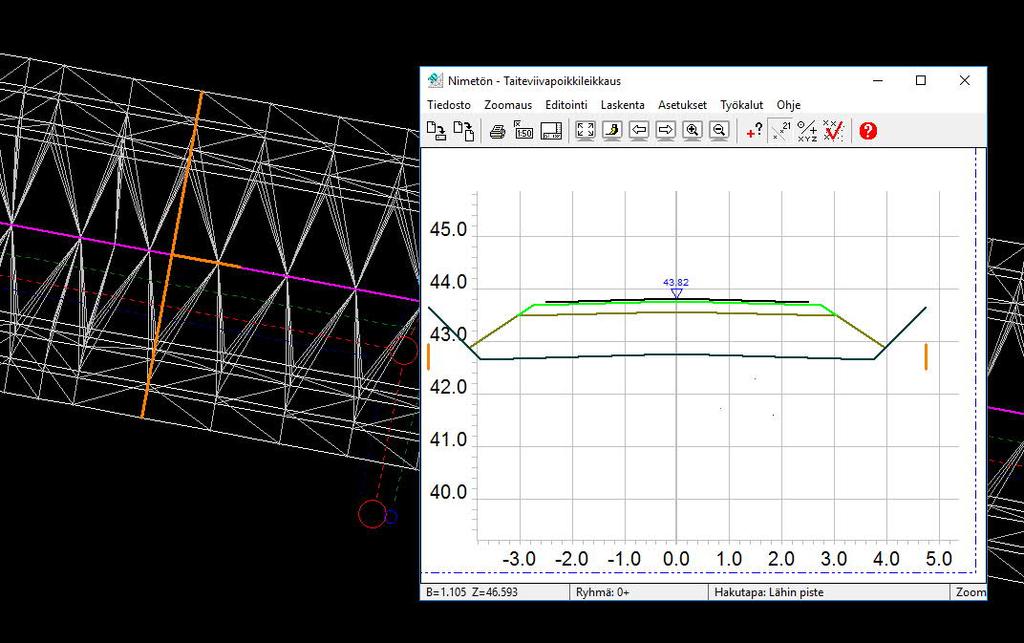Viewport: 1024px width, 643px height.
Task: Go to next cross-section with right arrow
Action: click(665, 131)
